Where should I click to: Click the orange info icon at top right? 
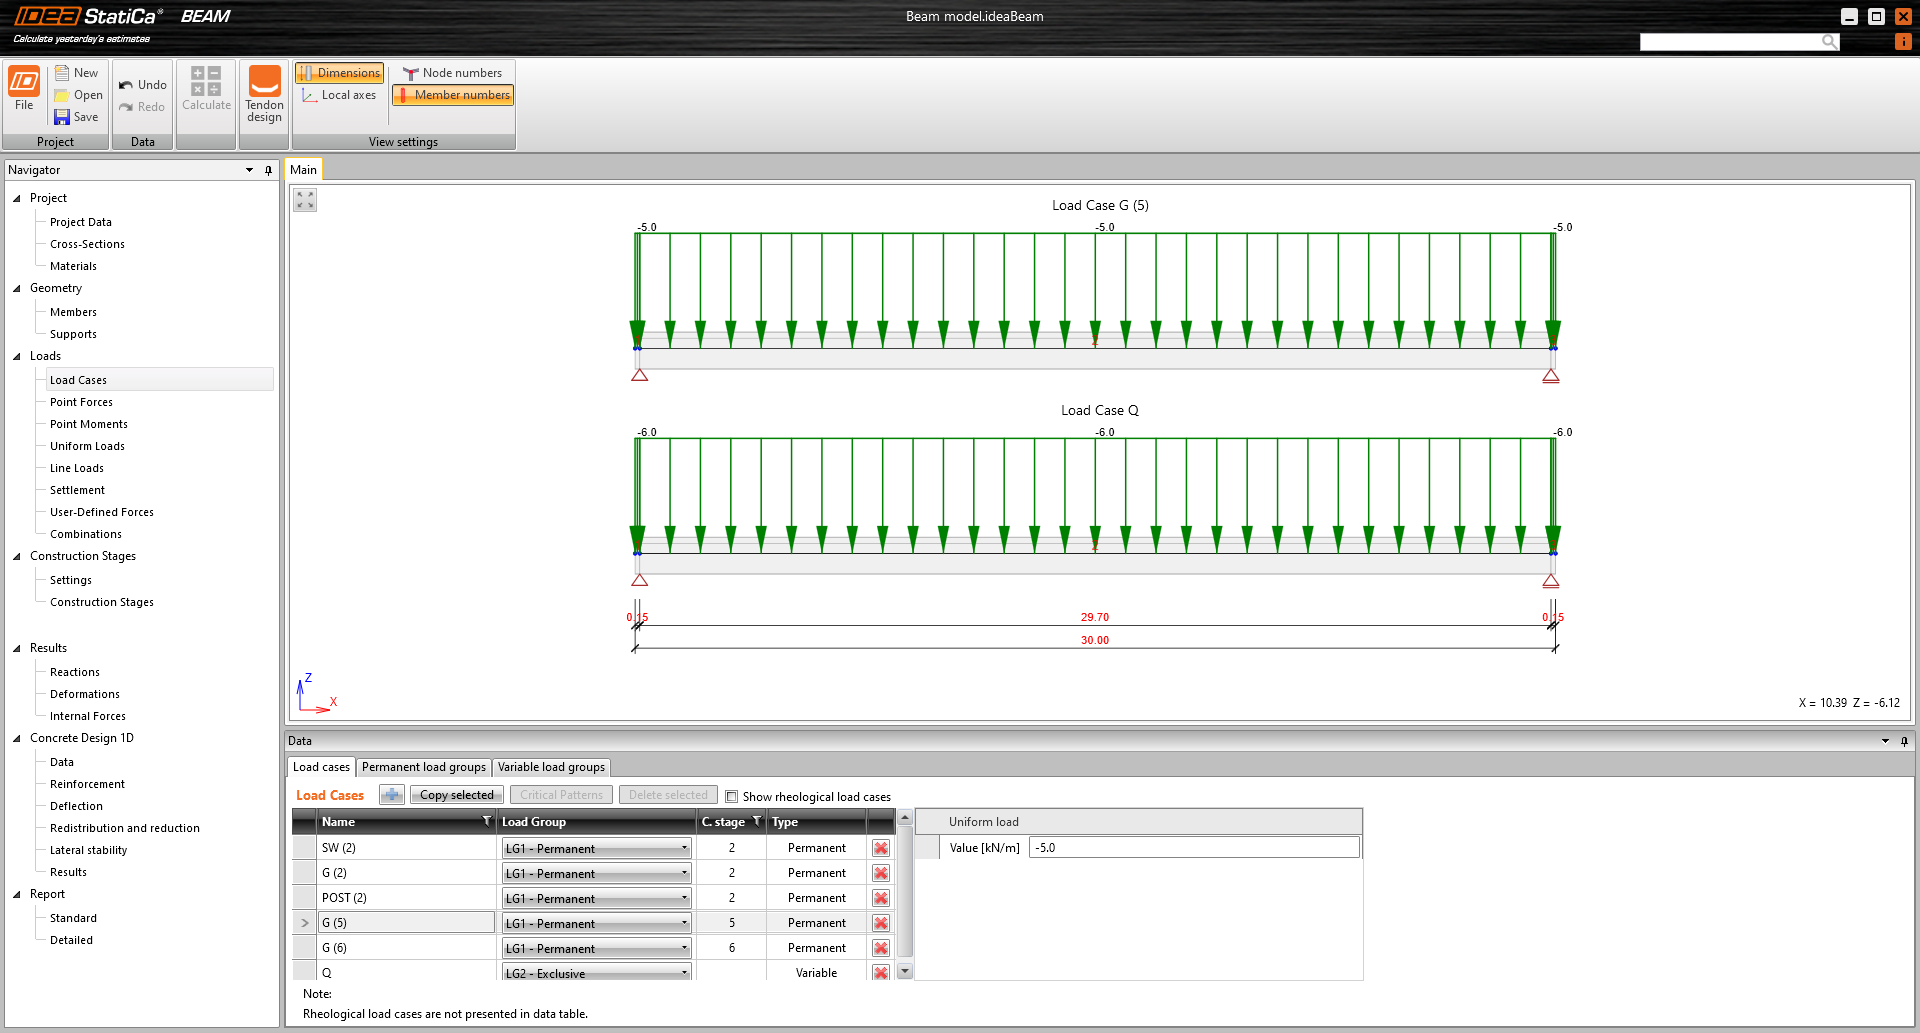click(1903, 41)
